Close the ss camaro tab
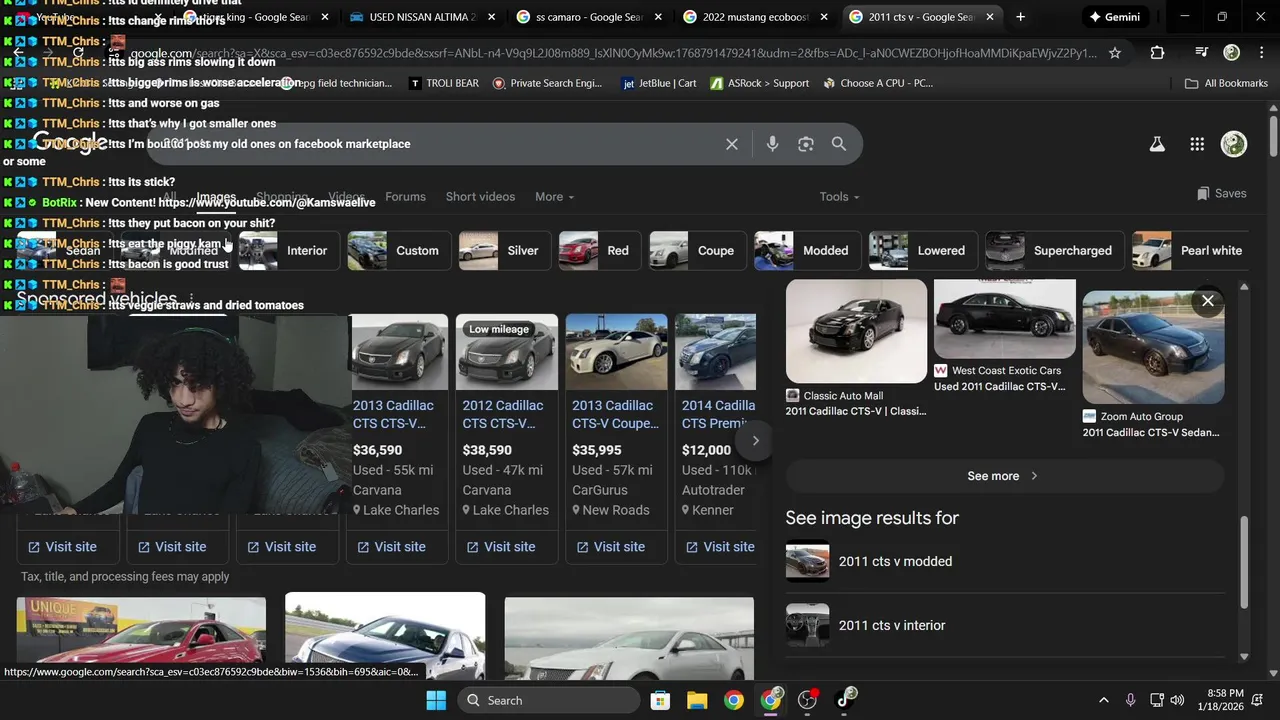Image resolution: width=1280 pixels, height=720 pixels. point(657,17)
